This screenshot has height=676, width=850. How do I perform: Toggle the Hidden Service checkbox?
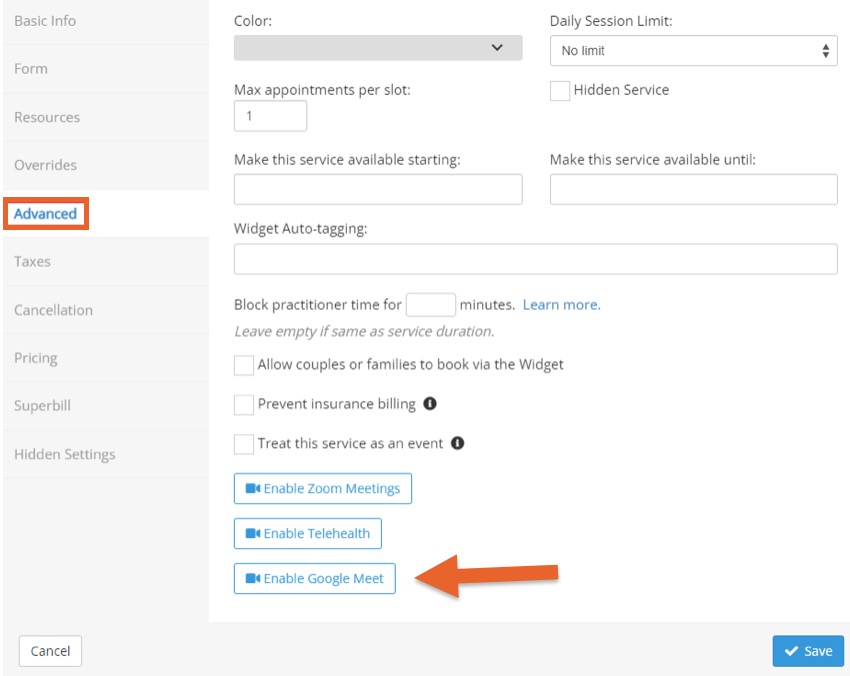point(559,91)
